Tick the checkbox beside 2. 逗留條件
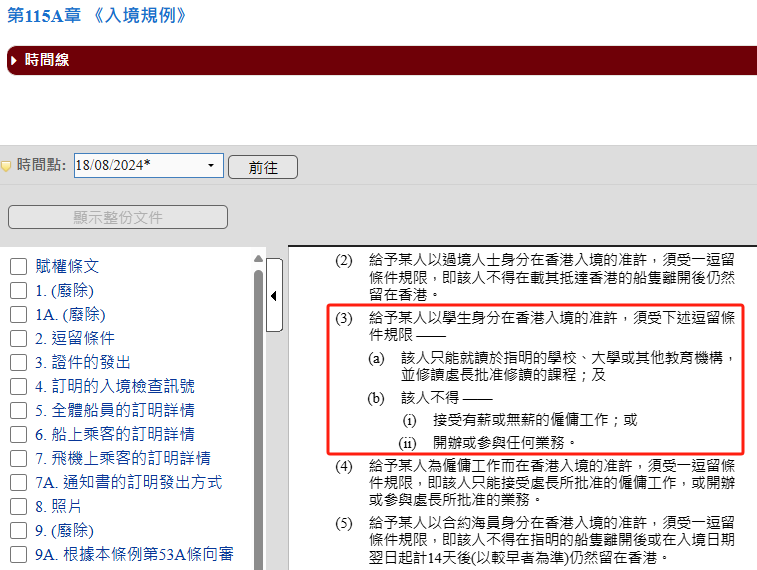 click(x=18, y=338)
